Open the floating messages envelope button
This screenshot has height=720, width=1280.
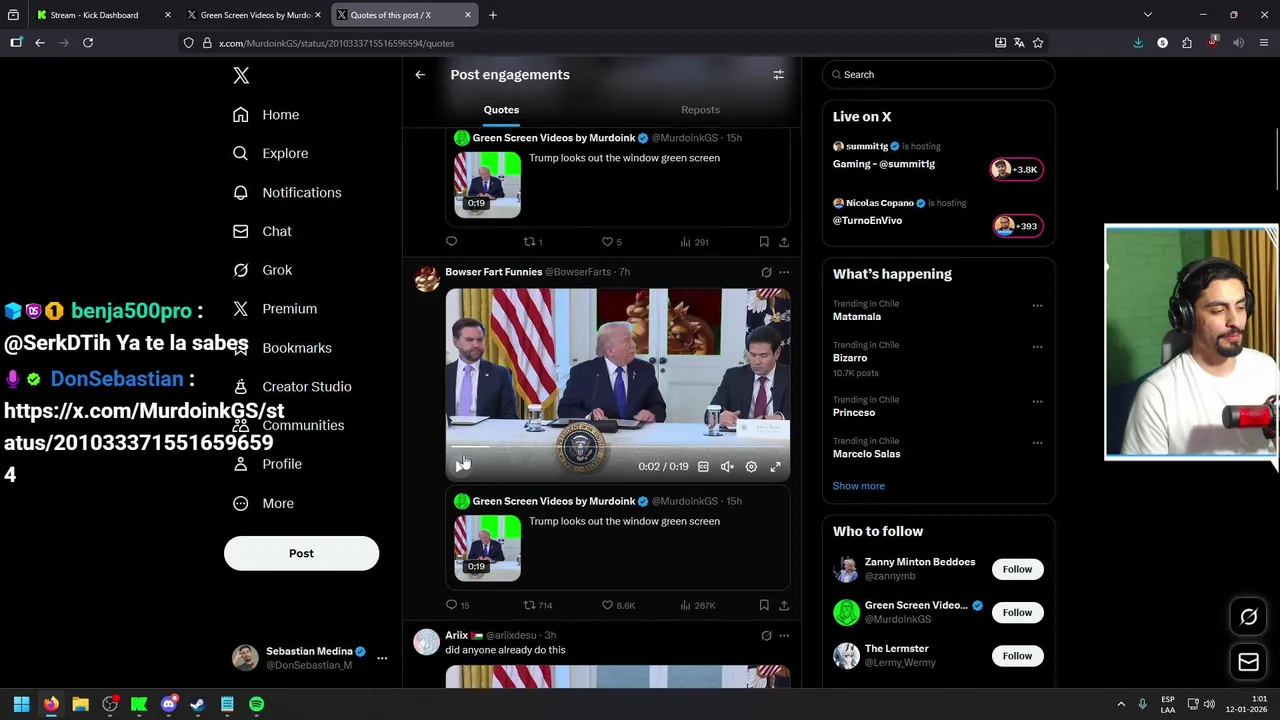[1248, 661]
